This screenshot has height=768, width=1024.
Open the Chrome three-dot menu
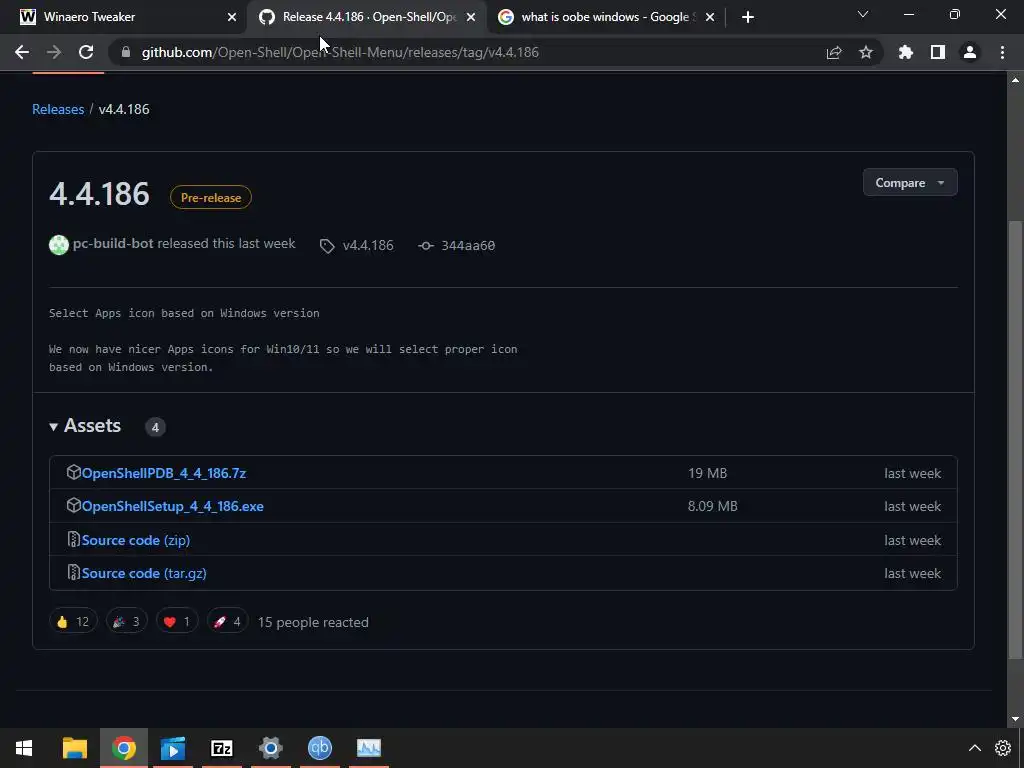click(1002, 52)
